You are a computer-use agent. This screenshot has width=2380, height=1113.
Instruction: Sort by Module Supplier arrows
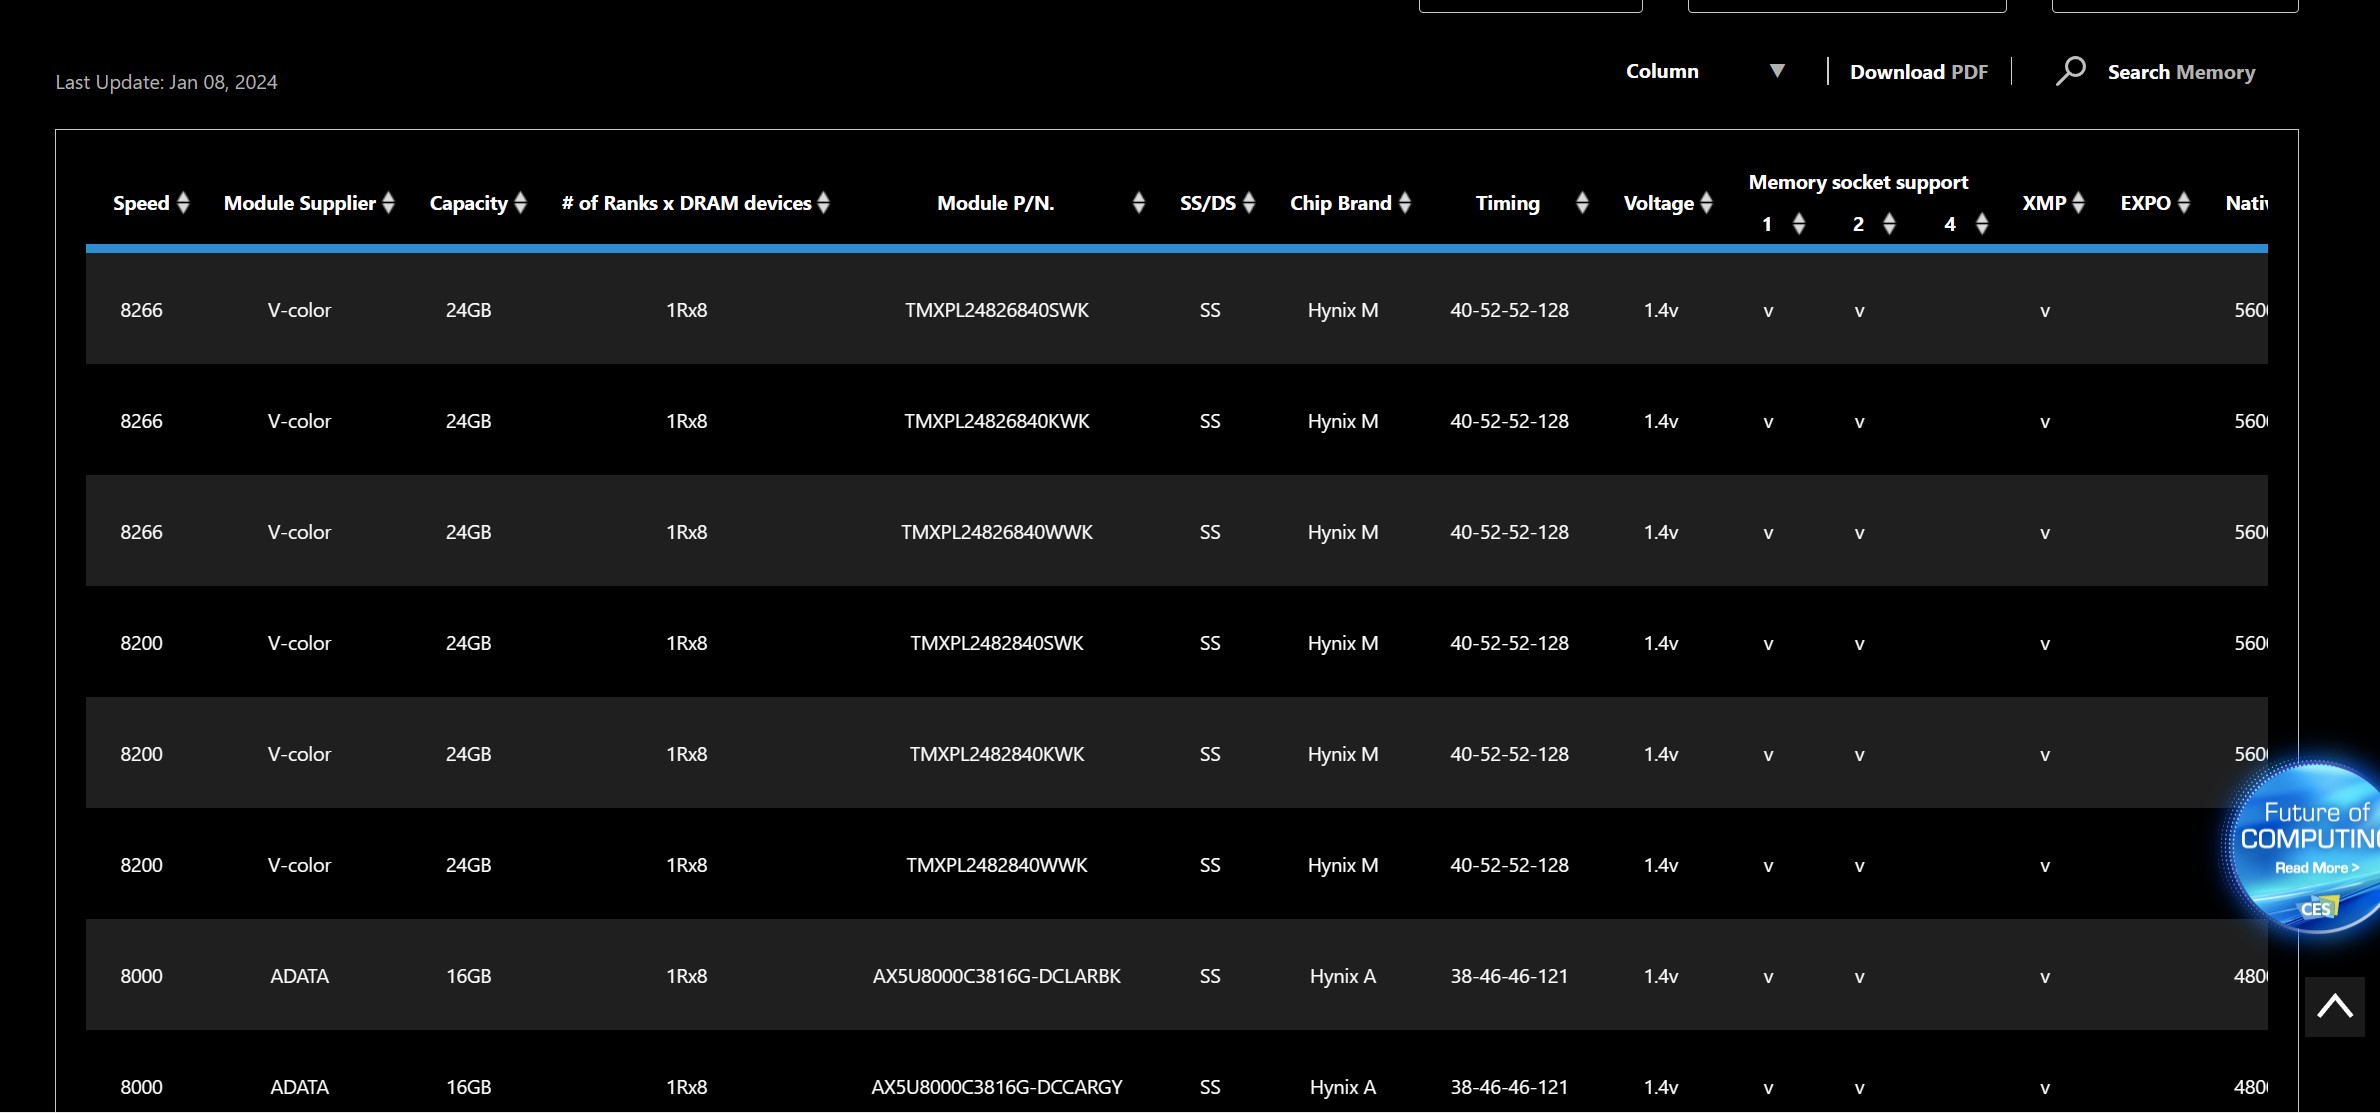(389, 203)
